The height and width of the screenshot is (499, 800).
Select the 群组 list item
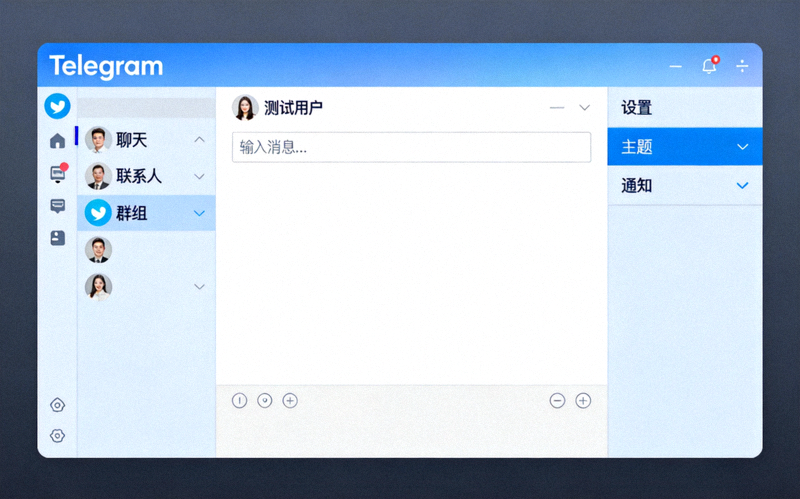[146, 213]
